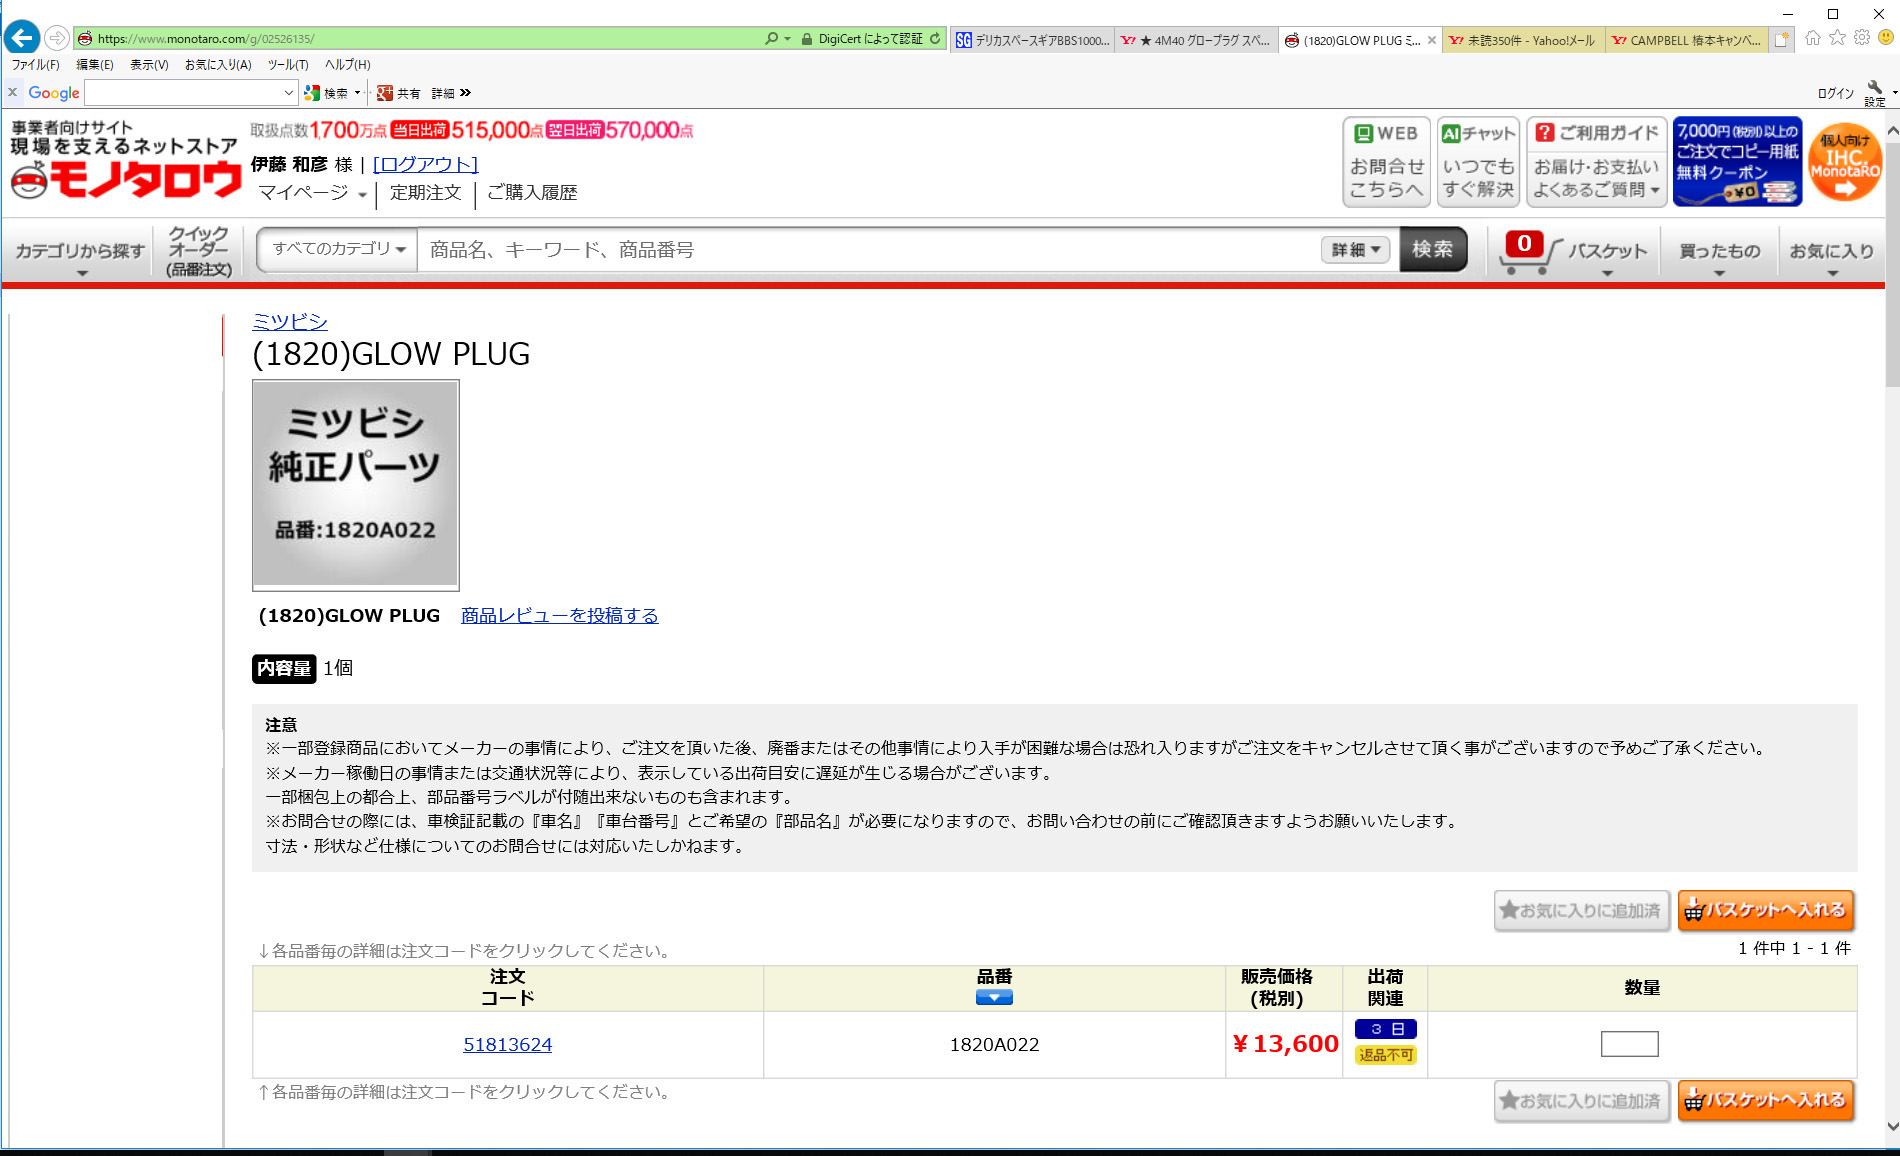Click the Google toolbar search input
This screenshot has width=1900, height=1156.
(182, 93)
